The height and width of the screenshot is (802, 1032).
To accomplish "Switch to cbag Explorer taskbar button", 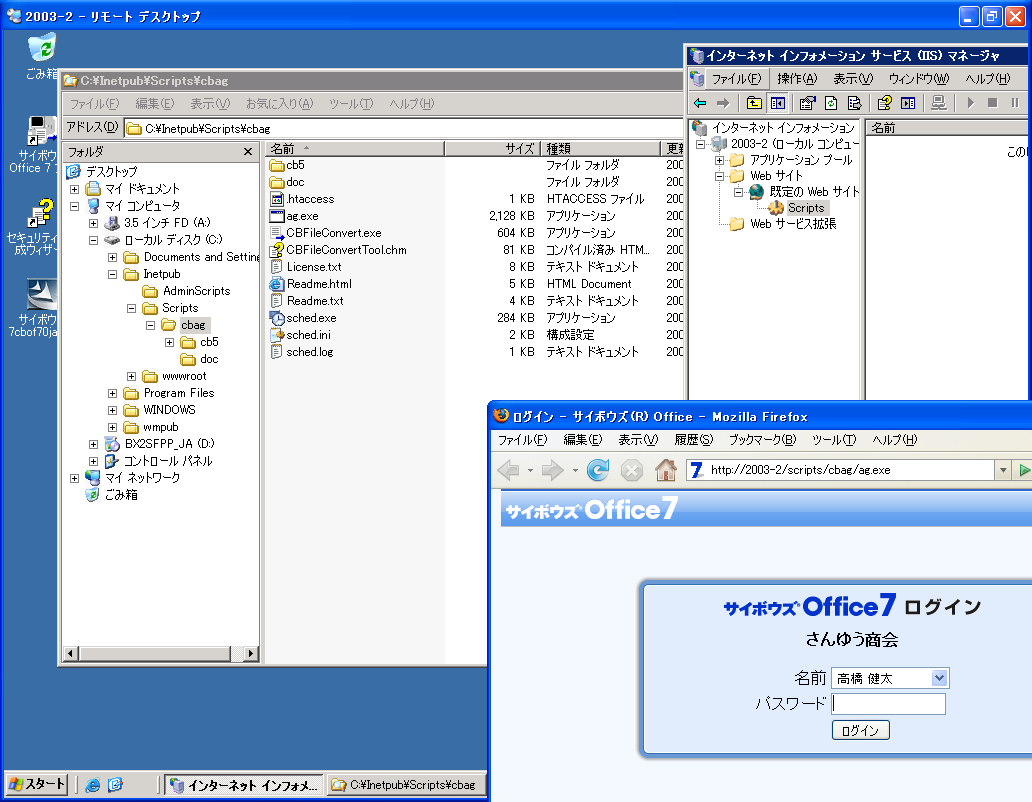I will coord(406,785).
